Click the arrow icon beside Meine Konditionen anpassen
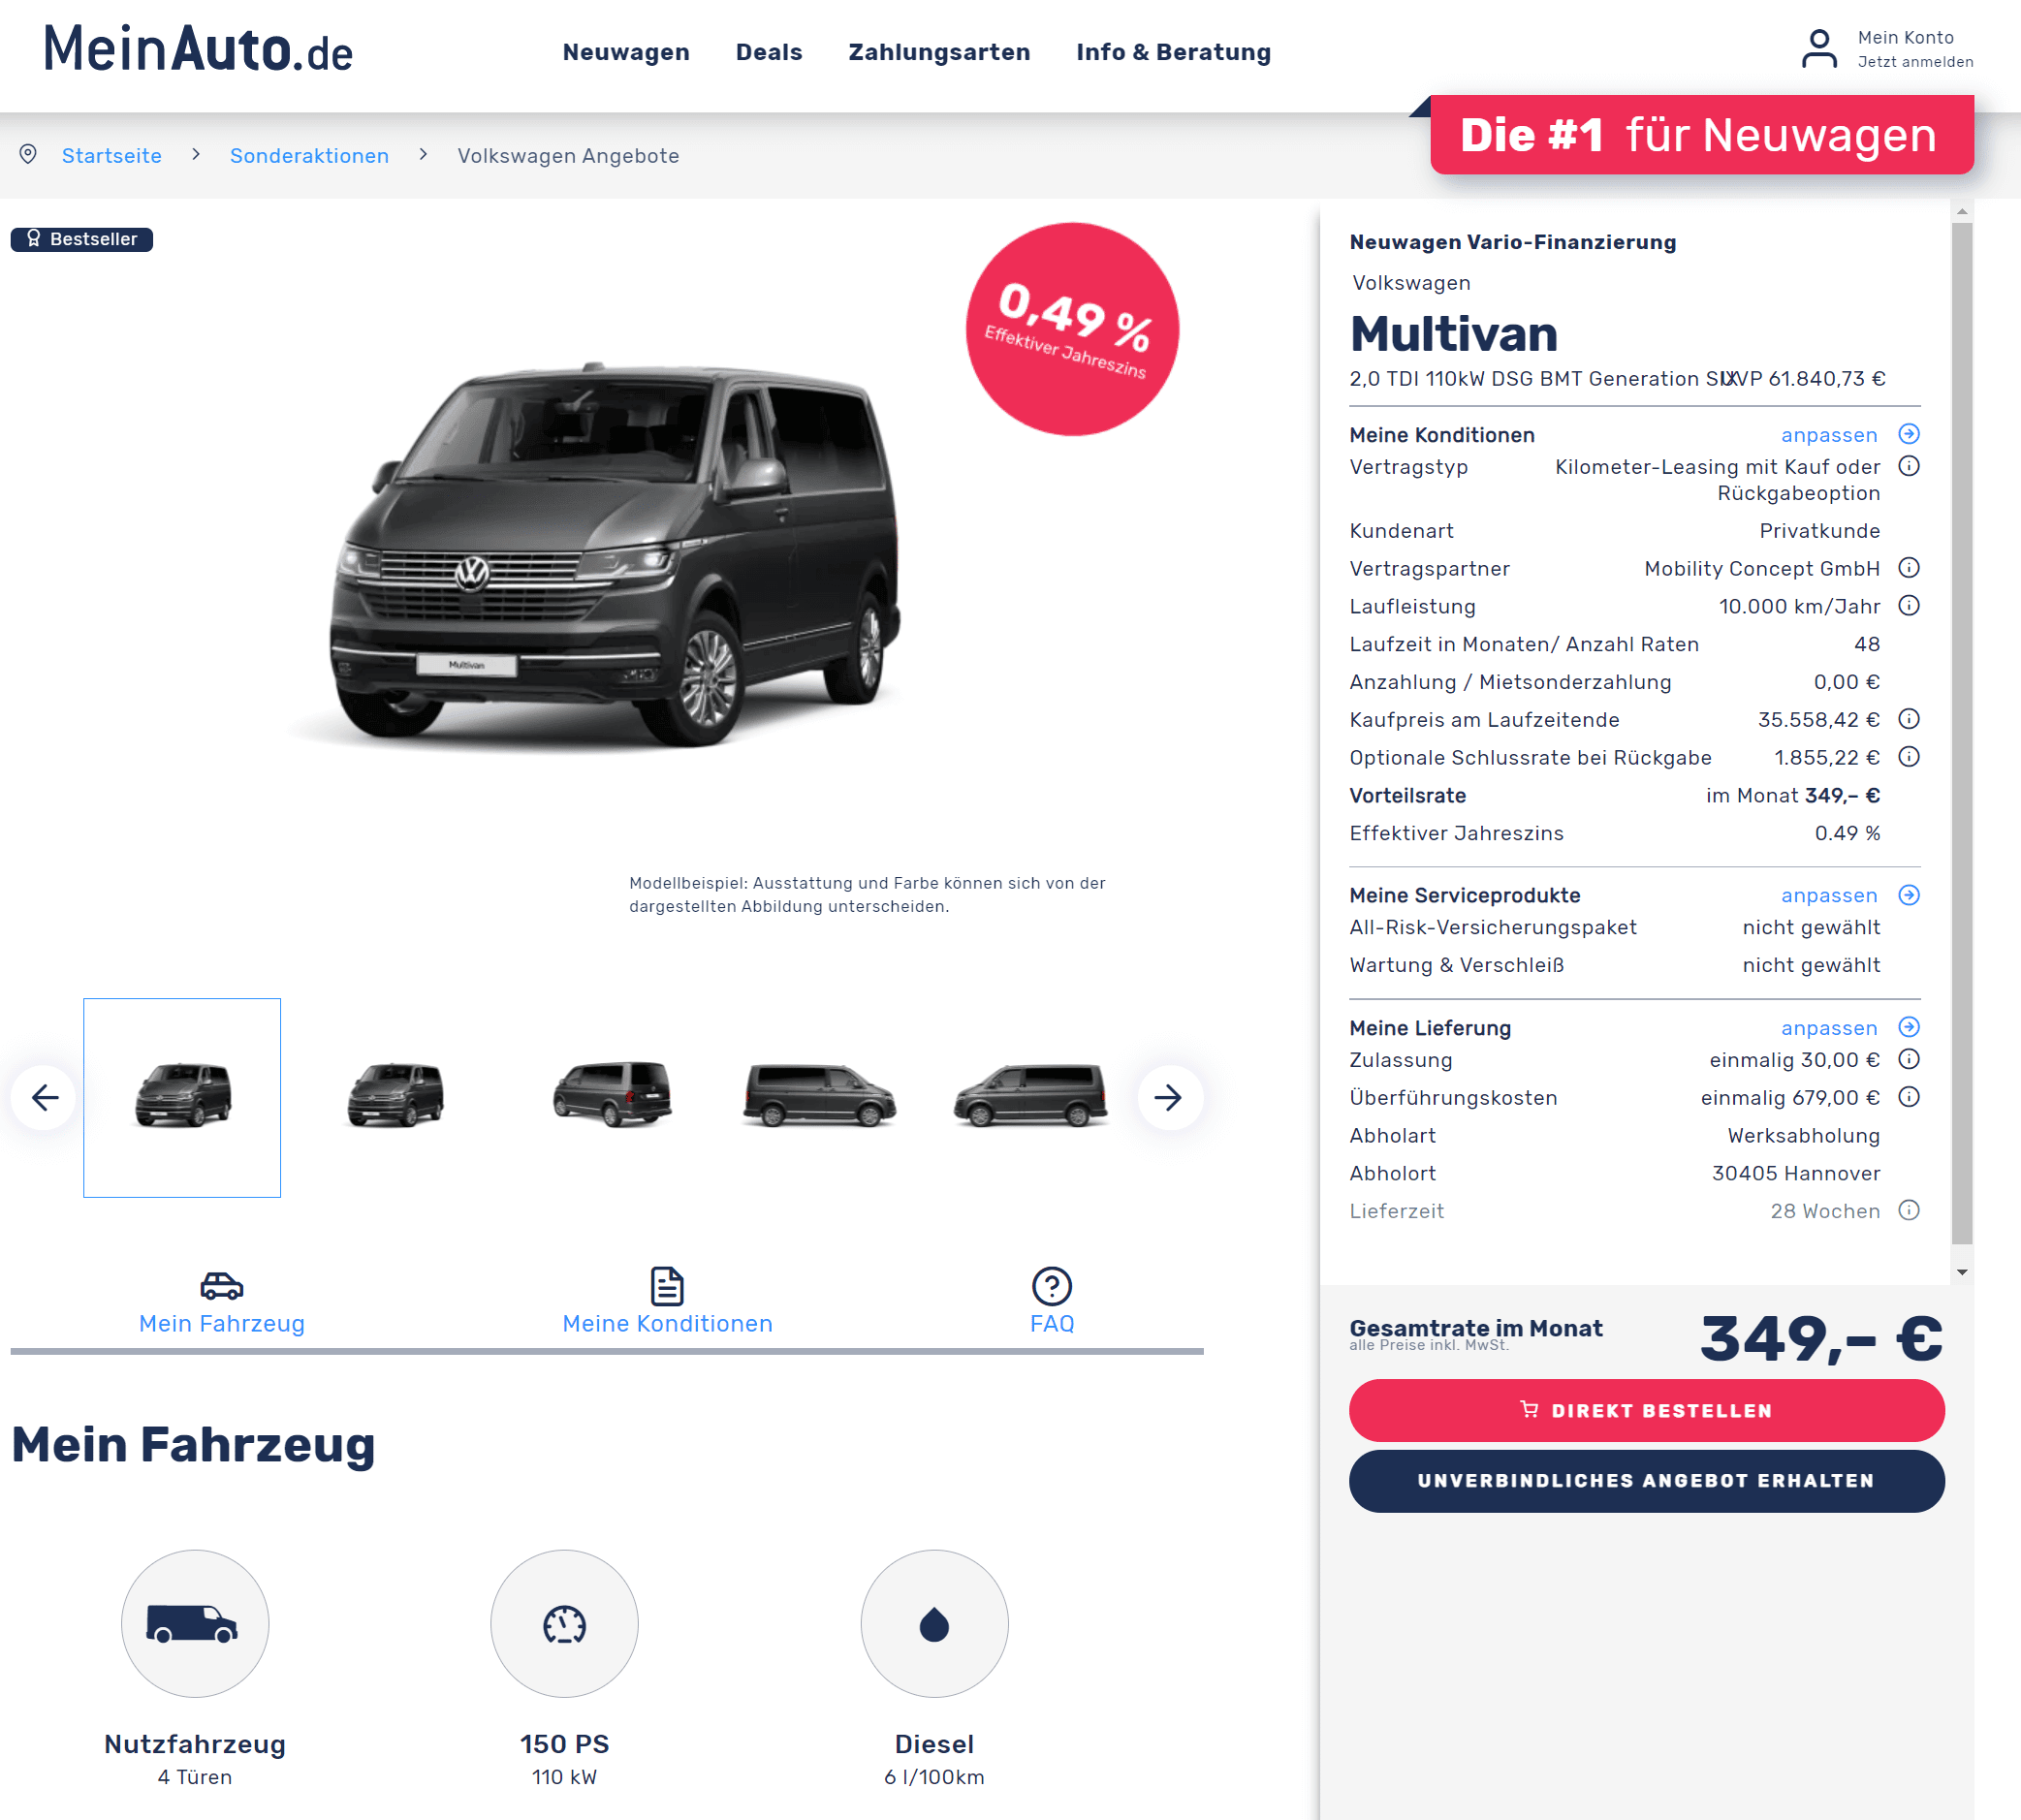2021x1820 pixels. tap(1908, 434)
